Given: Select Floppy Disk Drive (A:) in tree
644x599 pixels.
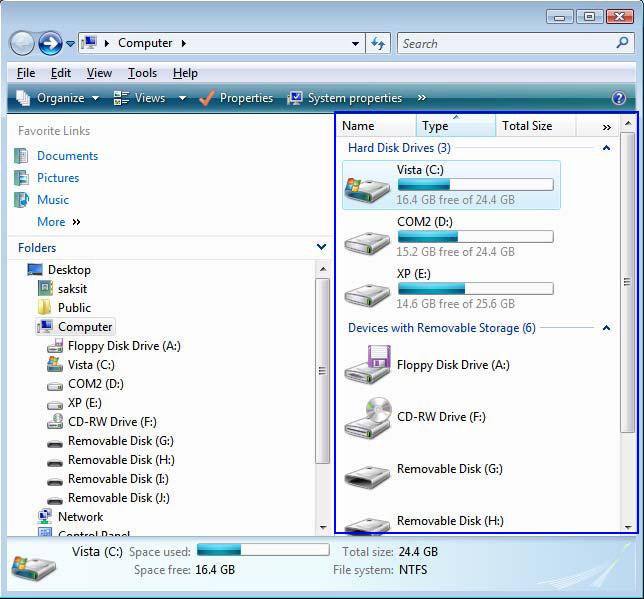Looking at the screenshot, I should point(124,346).
